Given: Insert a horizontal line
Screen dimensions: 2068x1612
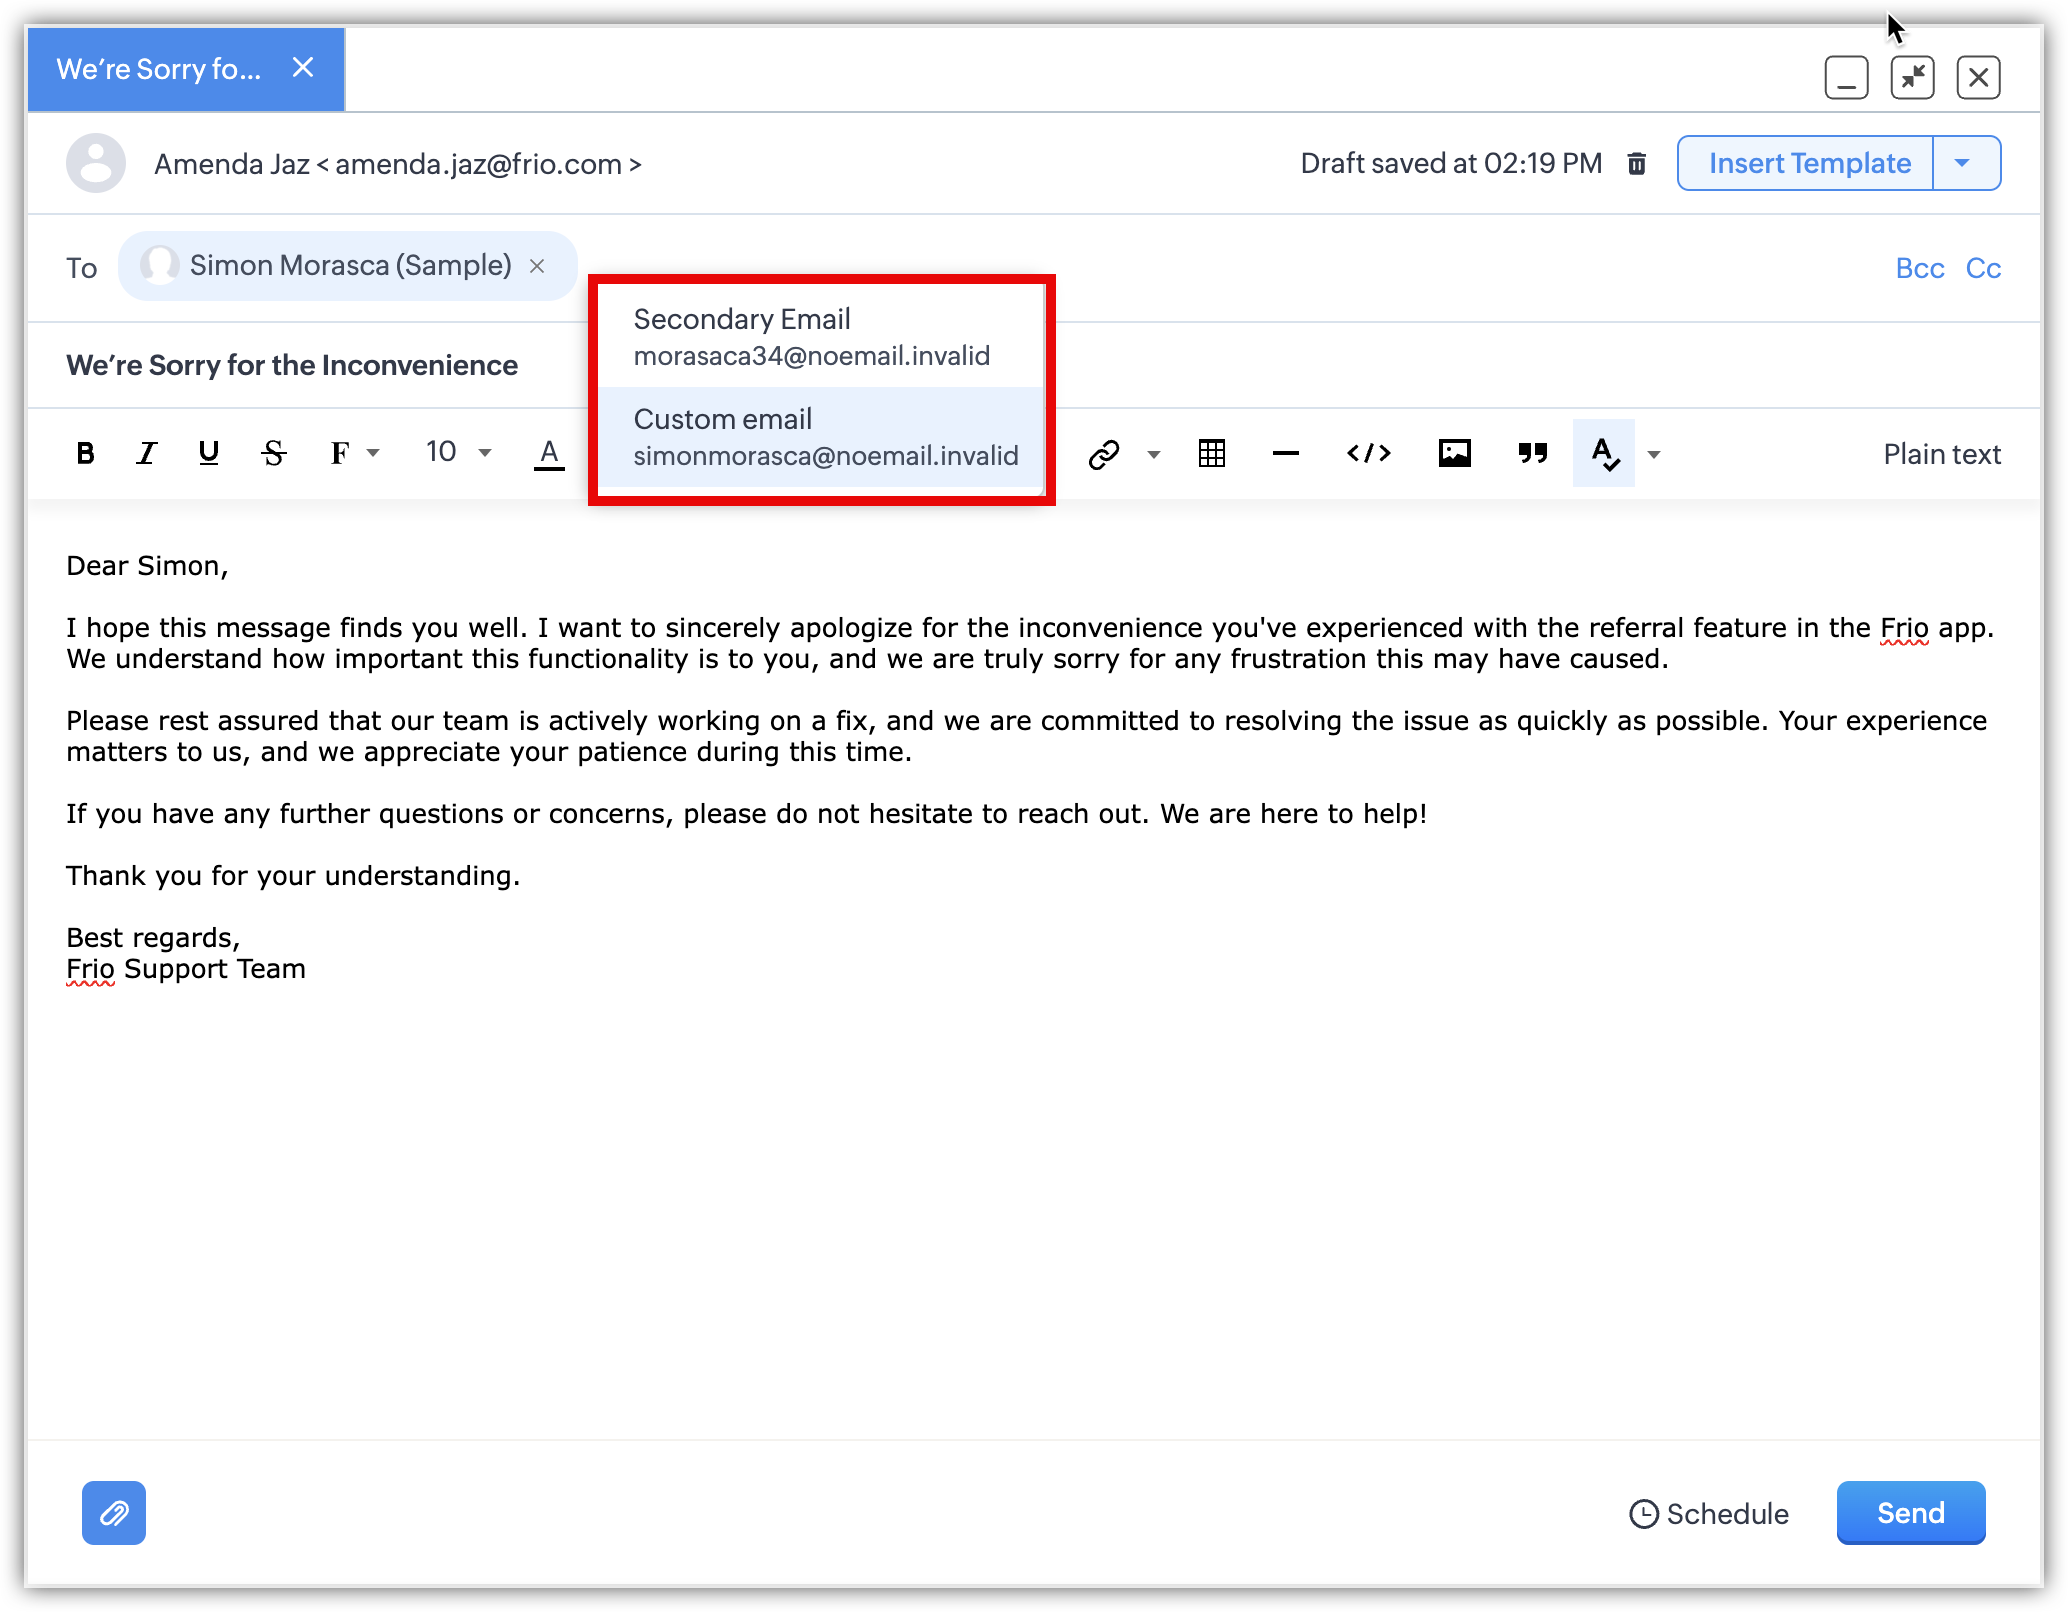Looking at the screenshot, I should 1285,454.
